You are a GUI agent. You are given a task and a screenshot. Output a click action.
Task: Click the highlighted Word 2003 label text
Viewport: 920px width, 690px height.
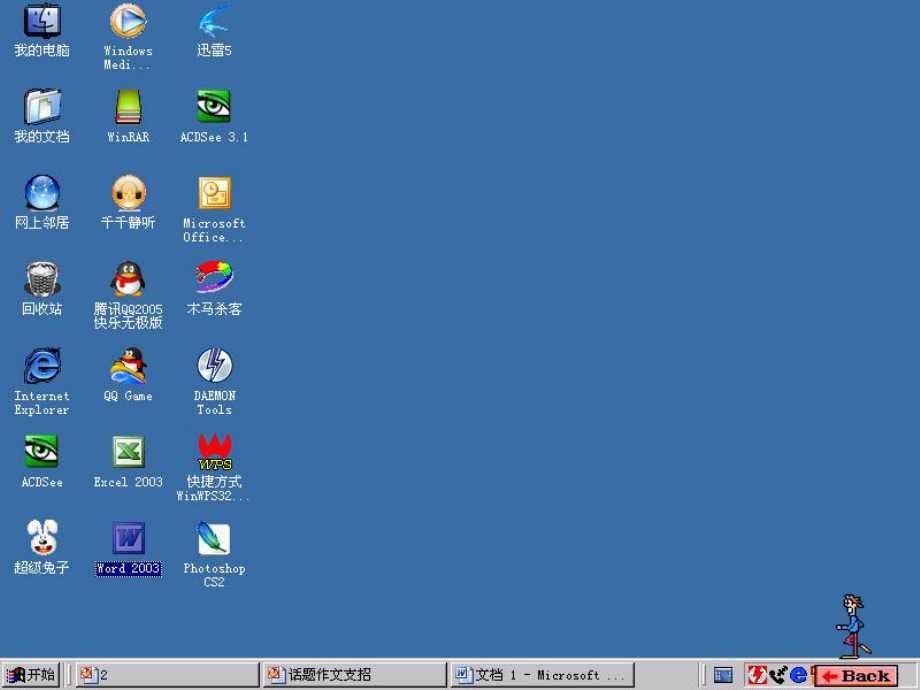pos(128,568)
